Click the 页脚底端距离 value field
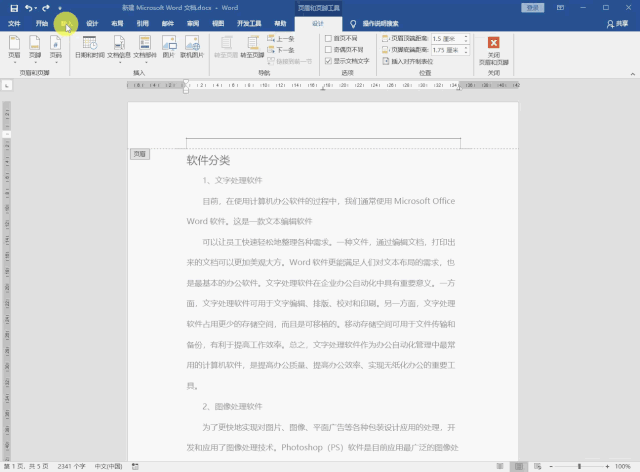 click(x=447, y=50)
